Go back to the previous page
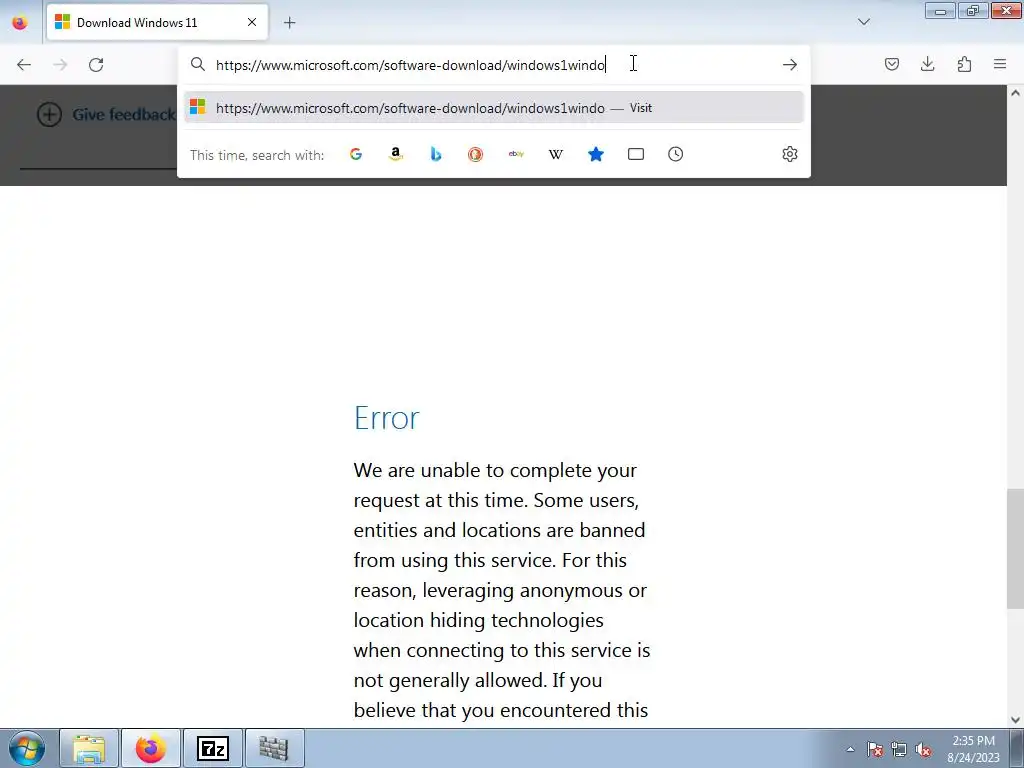Screen dimensions: 1024x768 (x=24, y=65)
